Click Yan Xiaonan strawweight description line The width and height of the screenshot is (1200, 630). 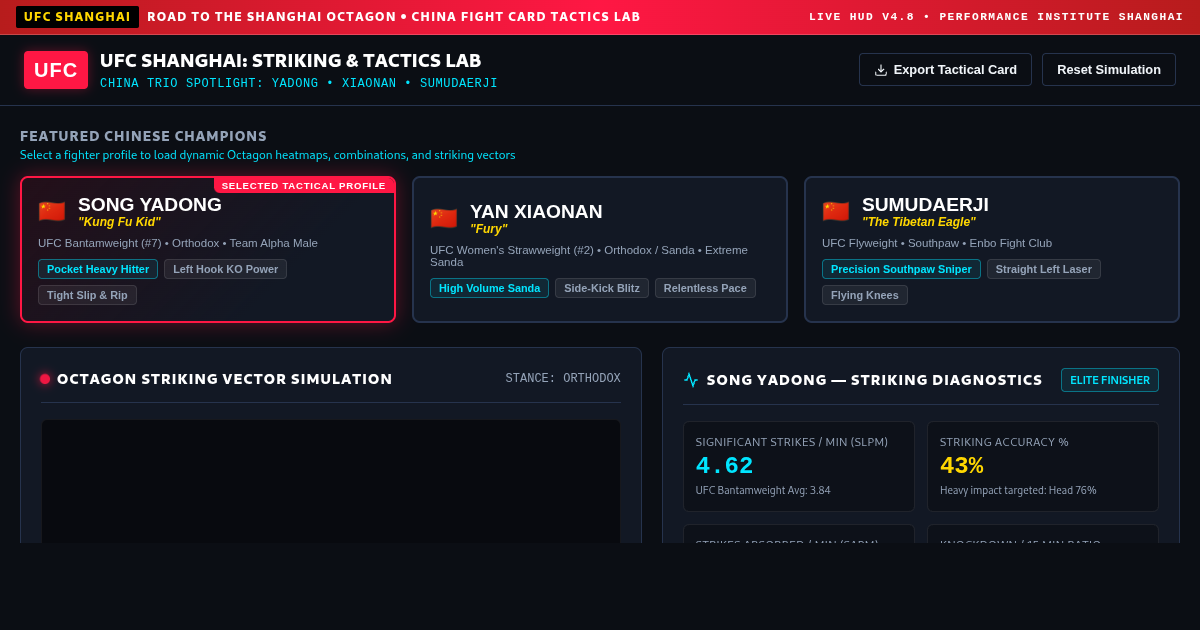589,256
